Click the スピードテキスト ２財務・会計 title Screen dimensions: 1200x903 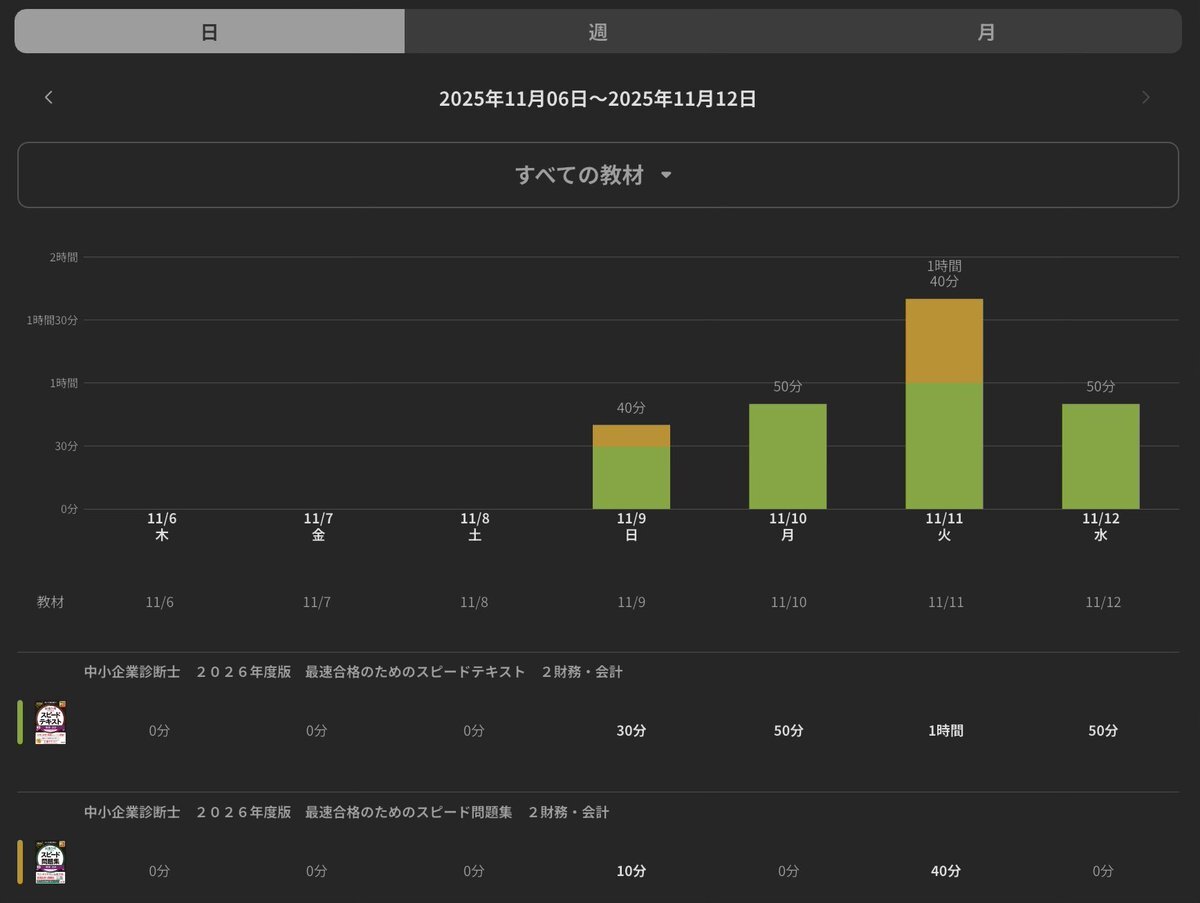353,672
